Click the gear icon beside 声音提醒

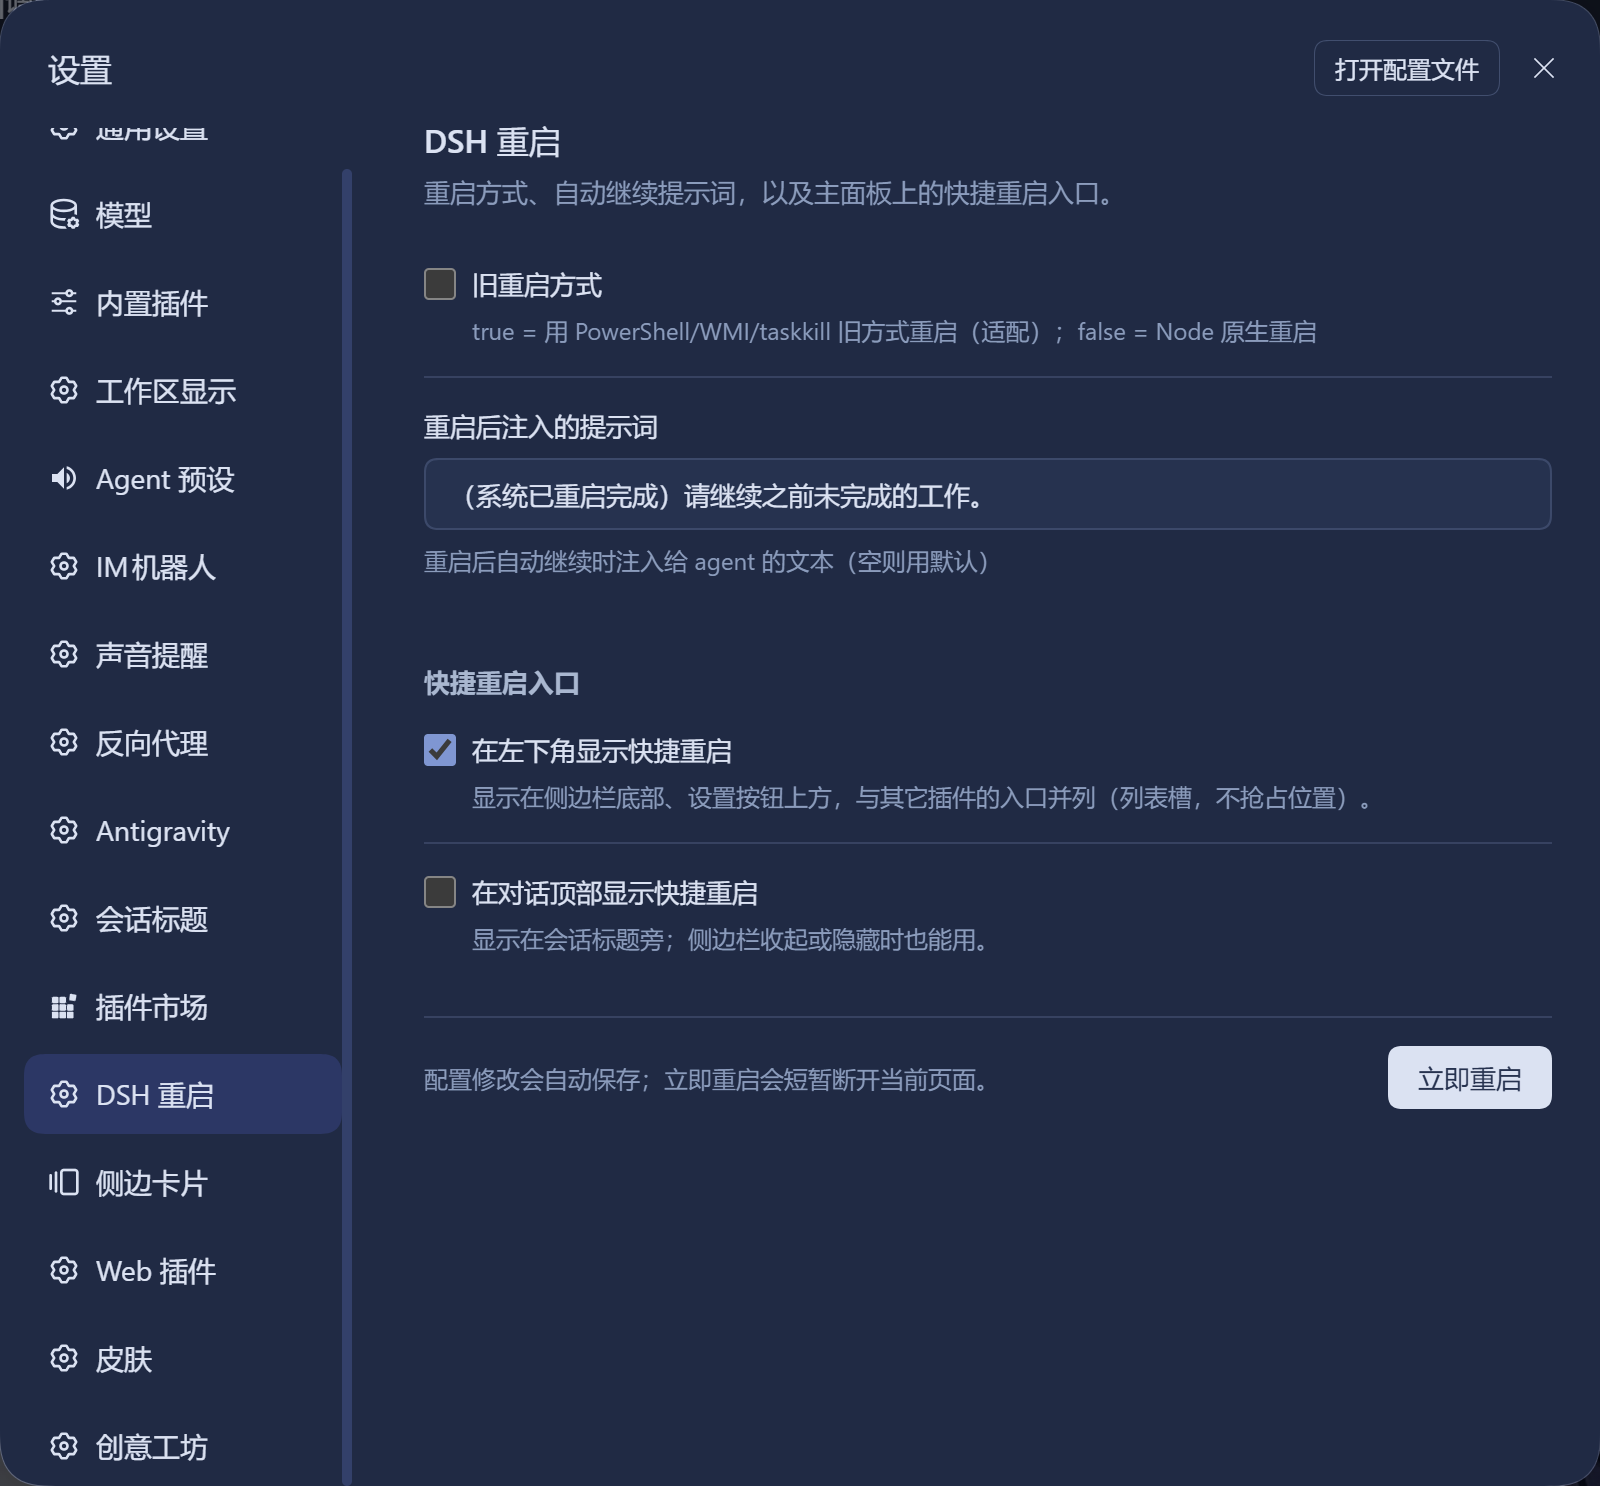tap(64, 654)
